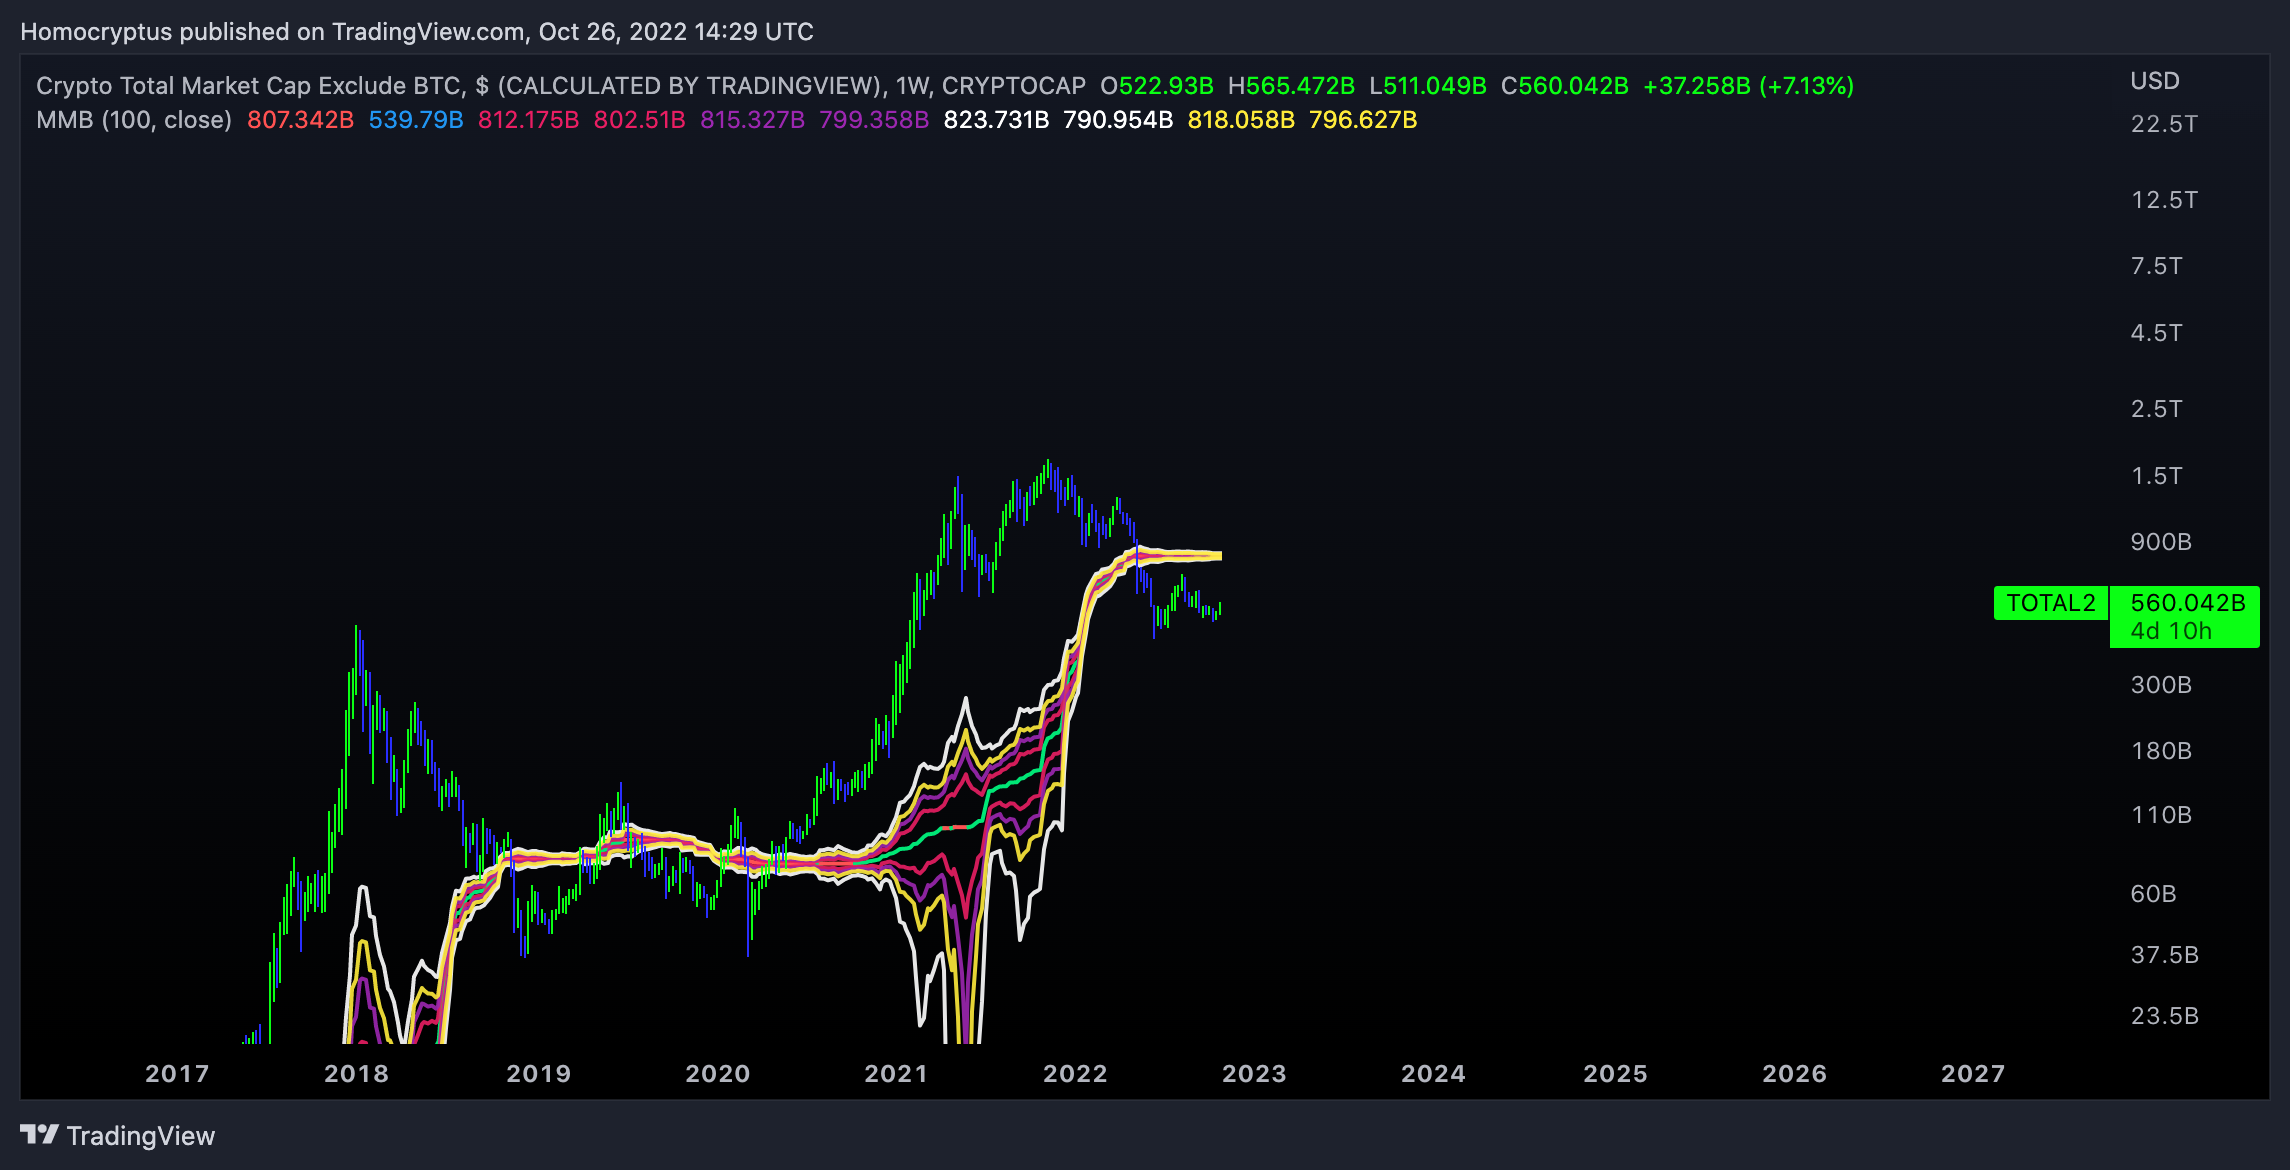Click the yellow MMB value 796.627B

point(1364,120)
